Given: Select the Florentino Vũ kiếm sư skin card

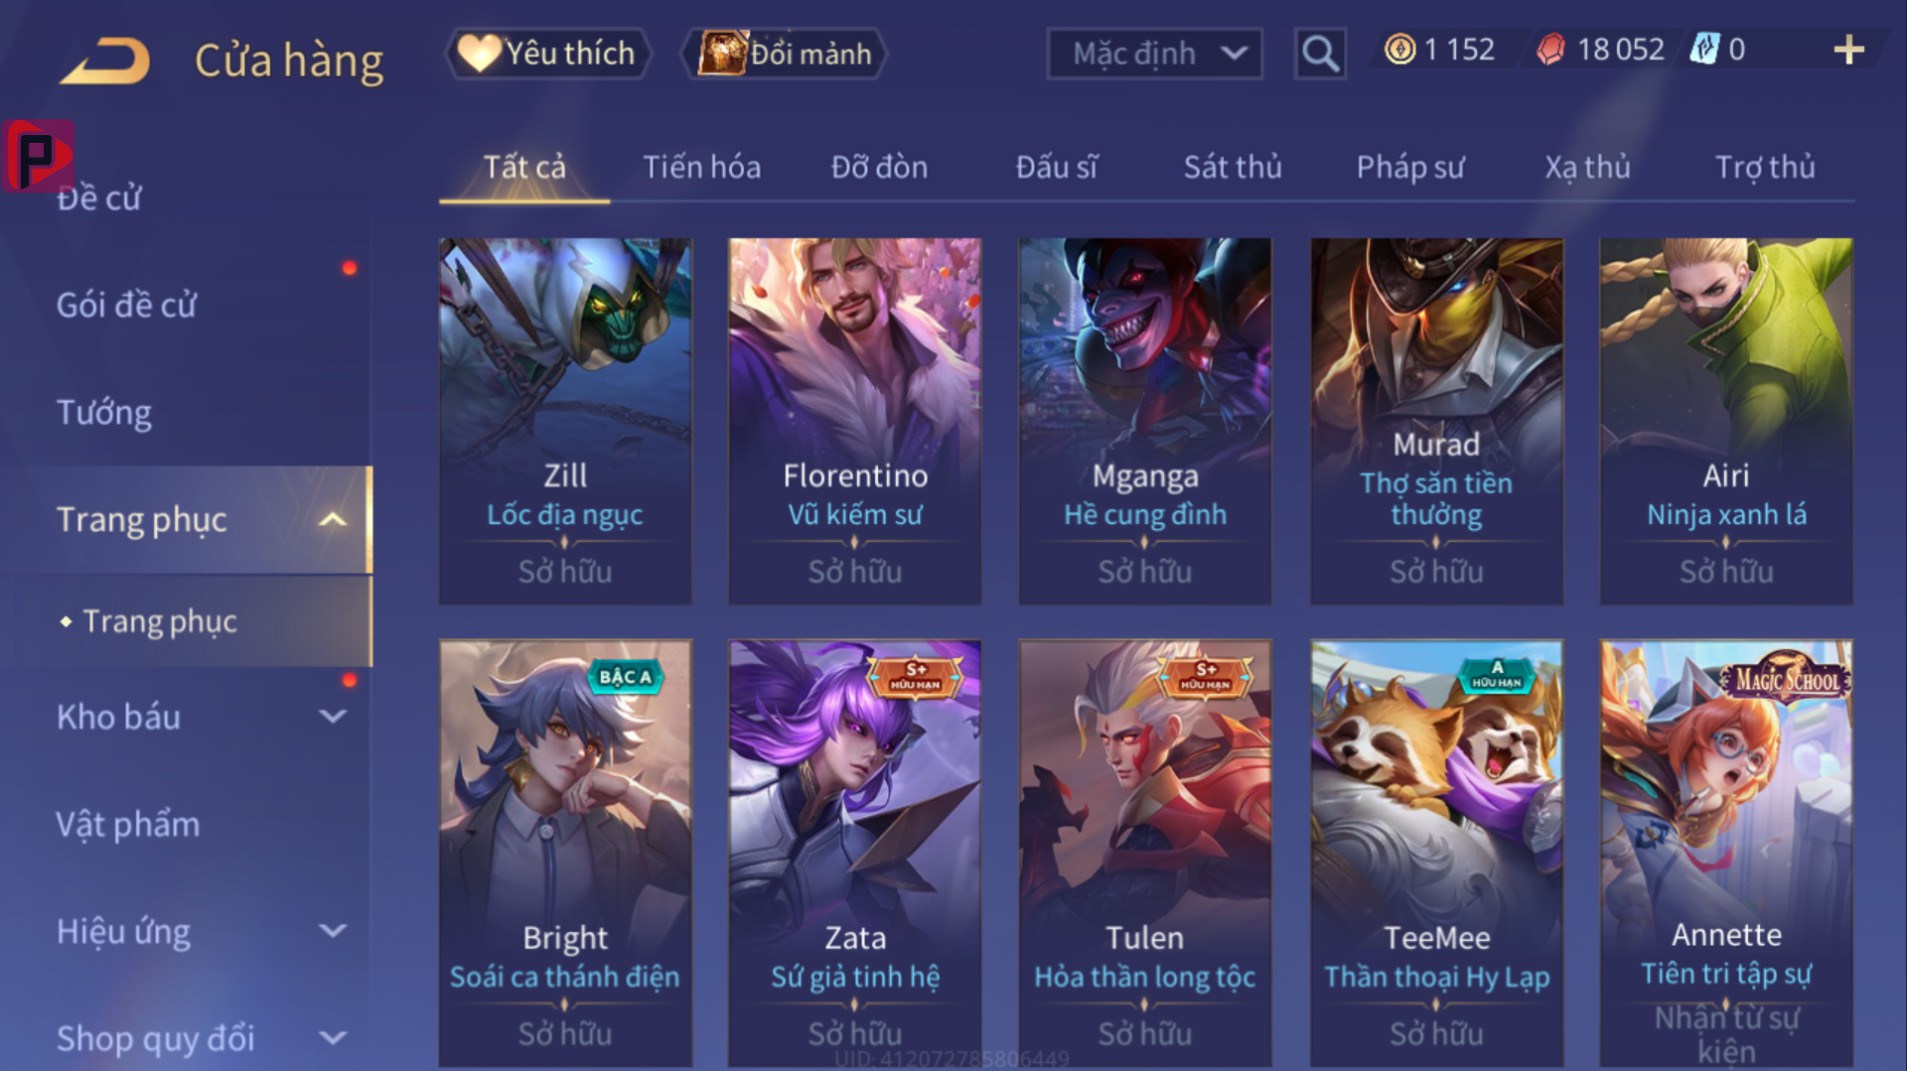Looking at the screenshot, I should pos(854,421).
